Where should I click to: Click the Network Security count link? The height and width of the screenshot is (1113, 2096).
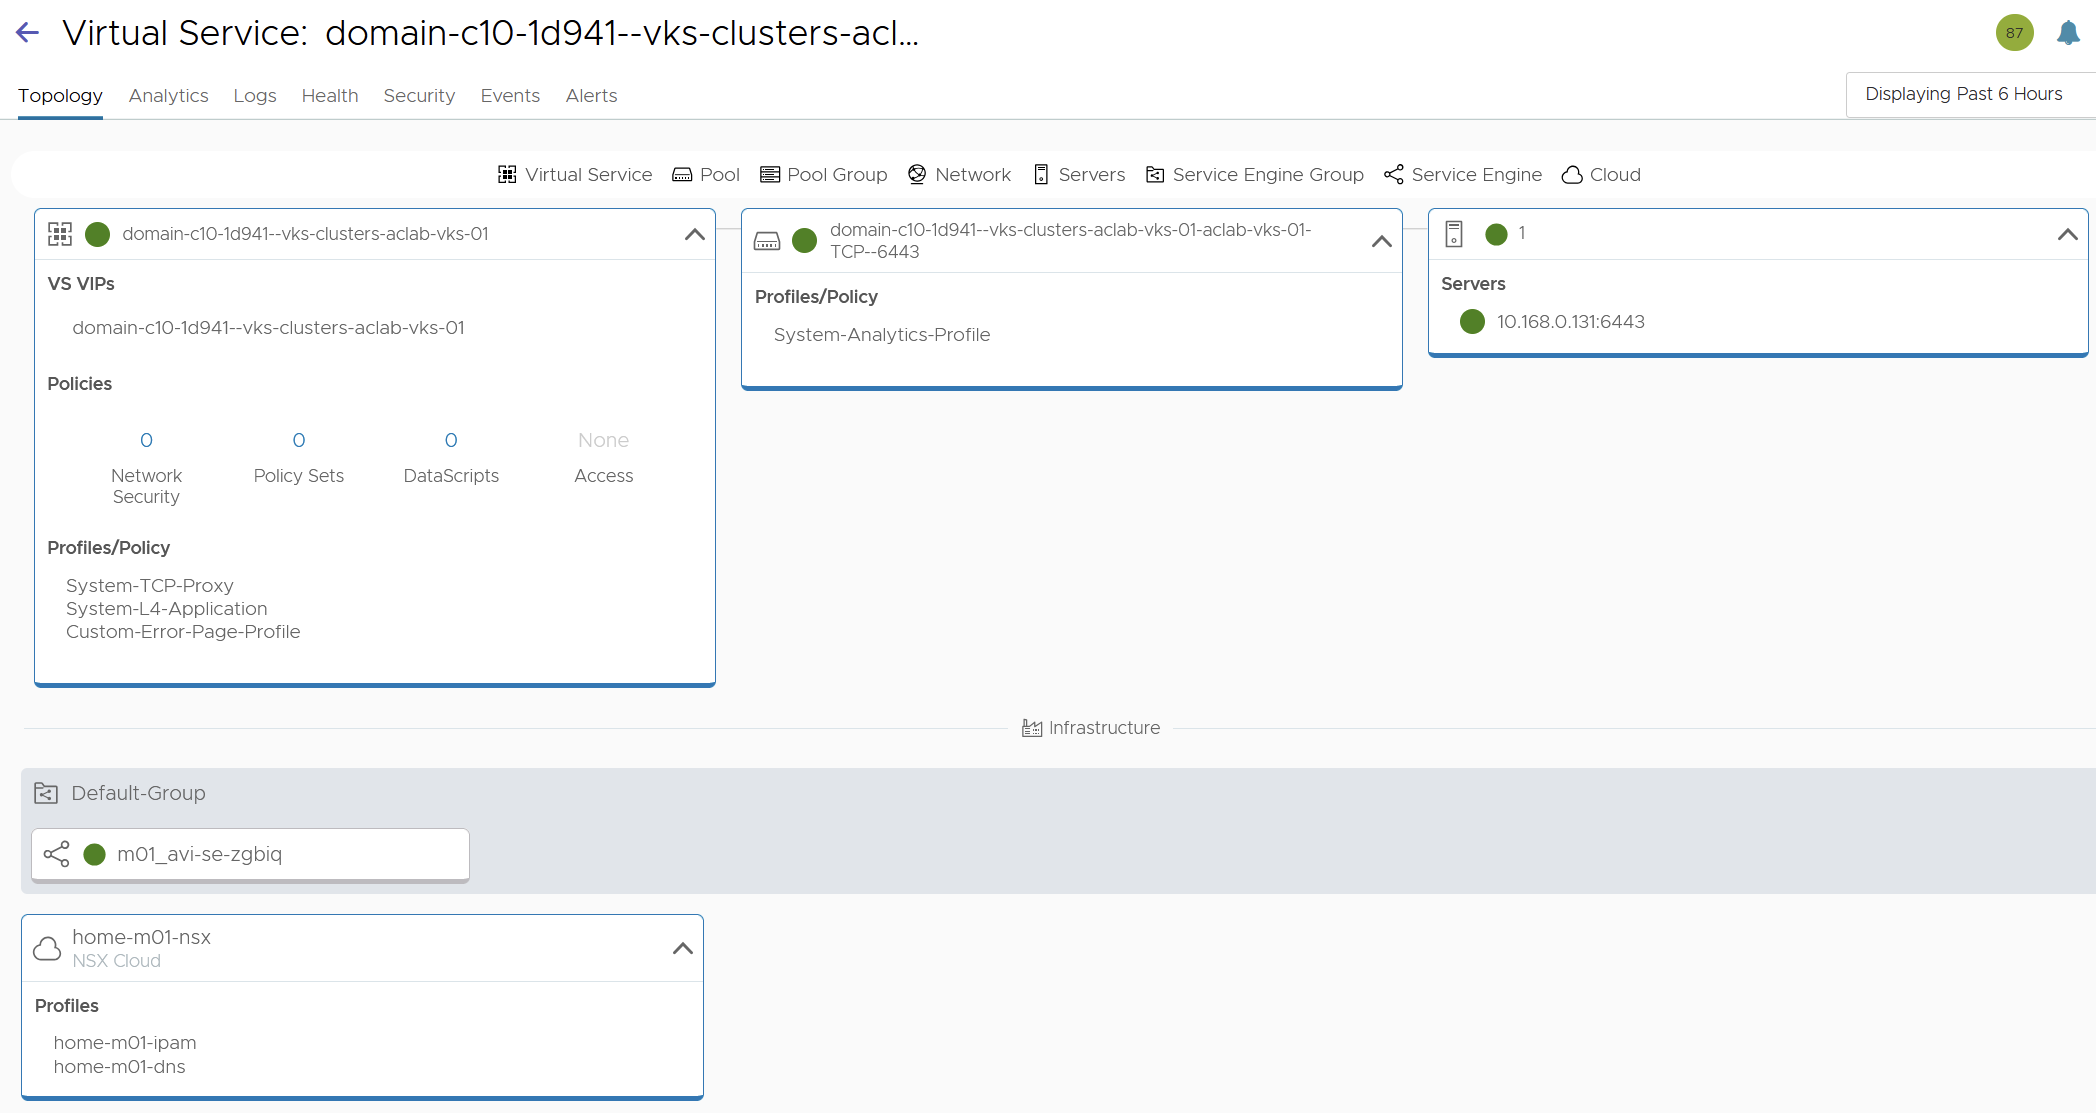pos(146,441)
